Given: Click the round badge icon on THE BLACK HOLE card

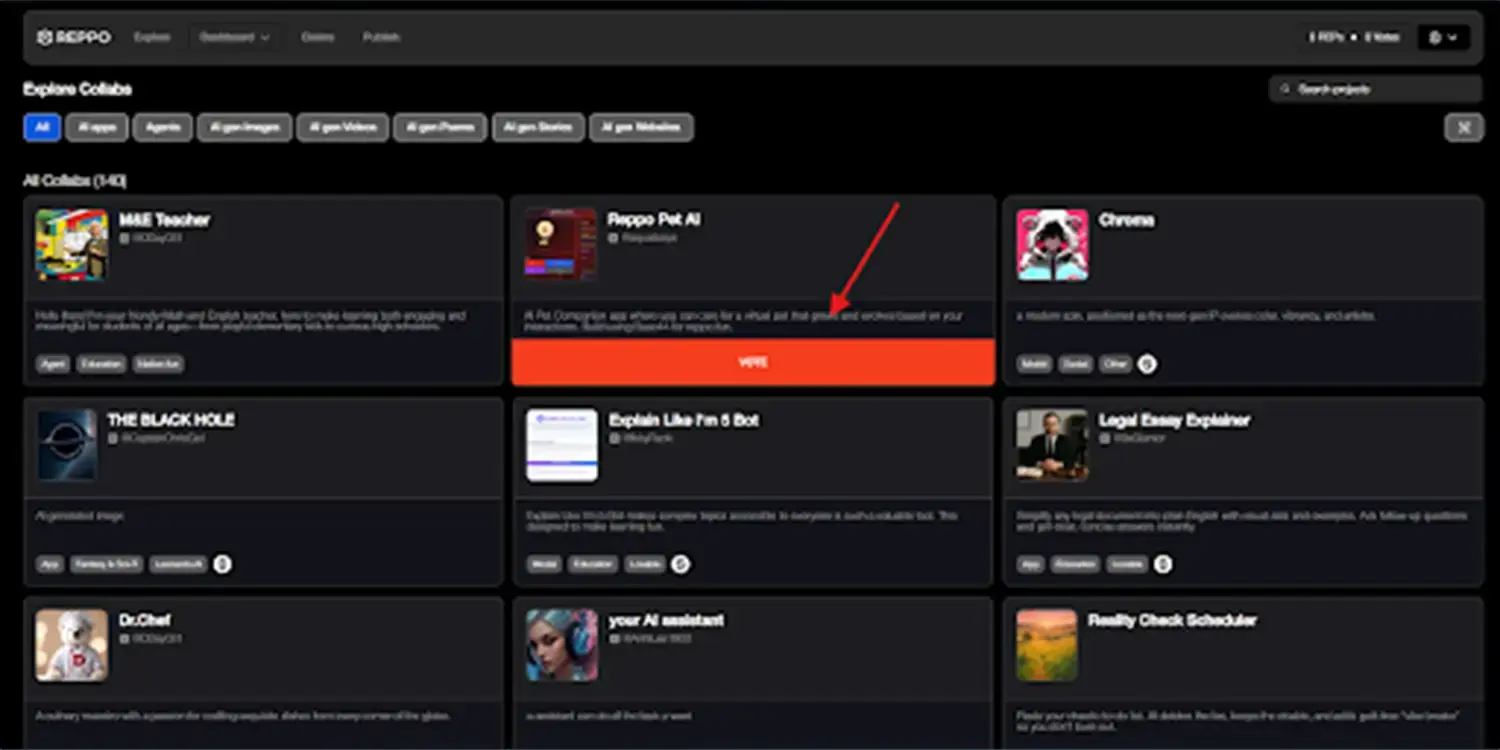Looking at the screenshot, I should (222, 564).
